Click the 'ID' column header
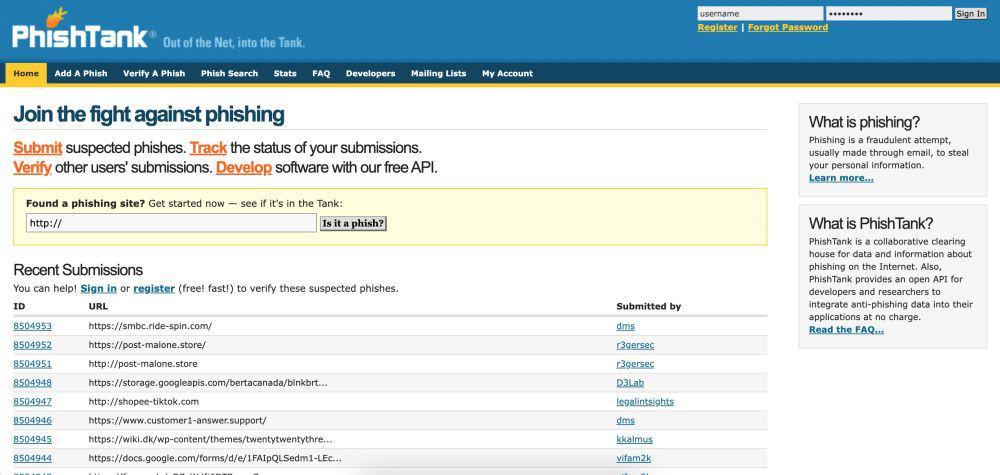The width and height of the screenshot is (1000, 475). (x=19, y=307)
